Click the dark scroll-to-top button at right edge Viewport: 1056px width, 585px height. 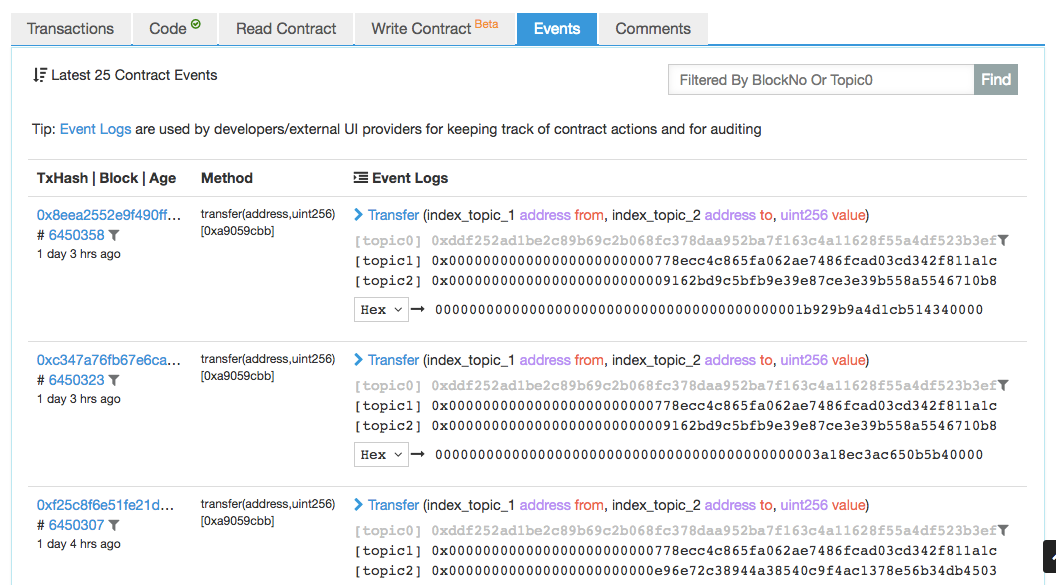tap(1049, 556)
